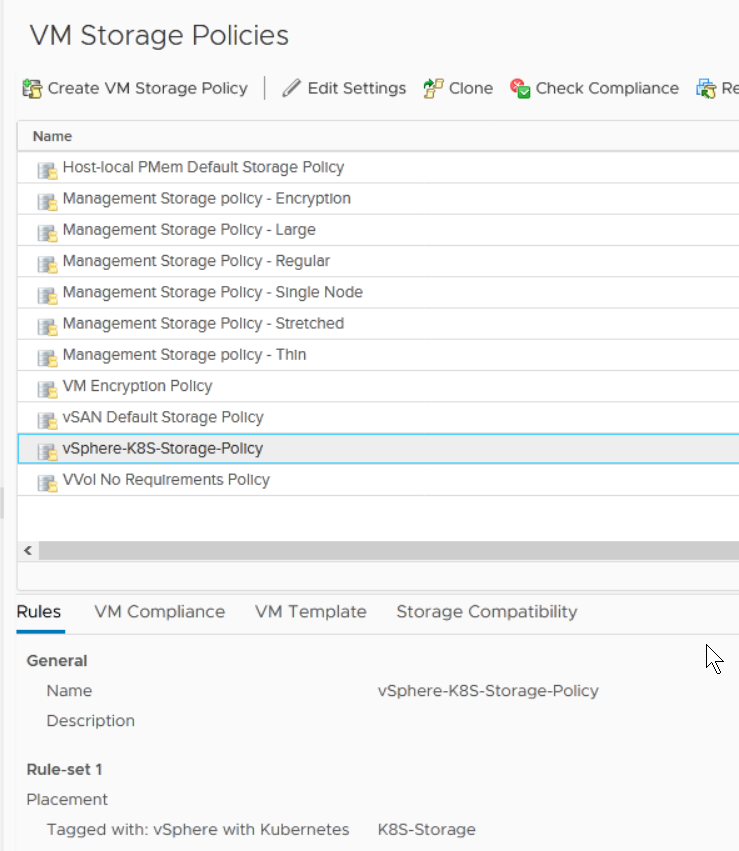Select Host-local PMem Default Storage Policy text
The height and width of the screenshot is (851, 739).
coord(203,167)
